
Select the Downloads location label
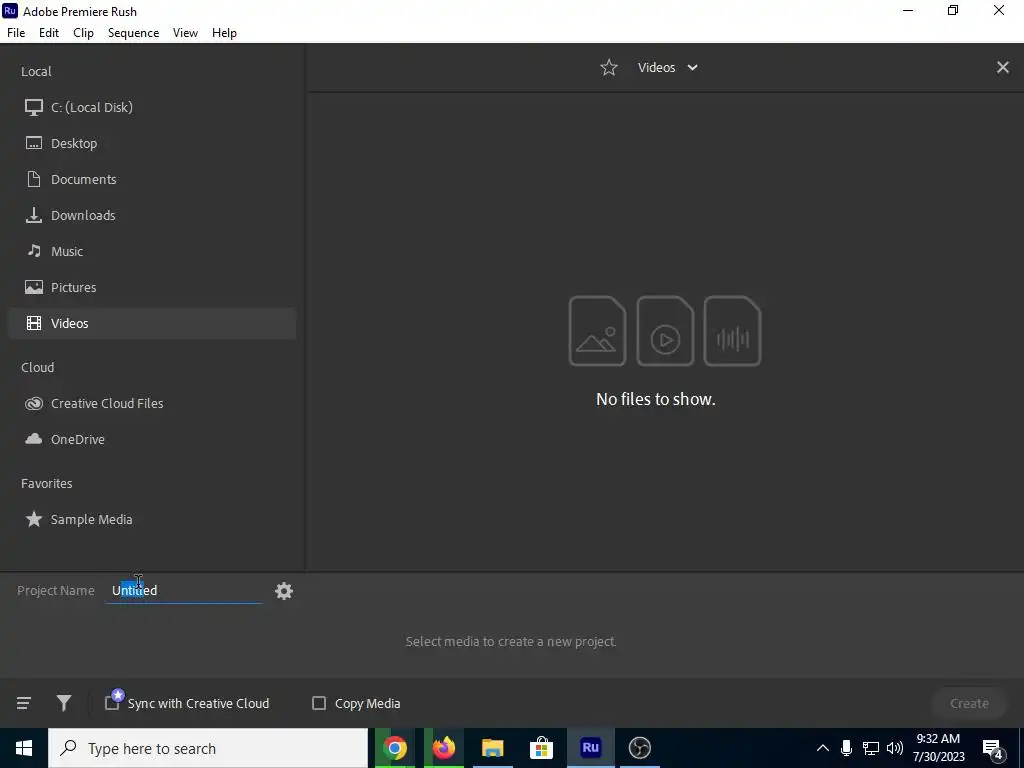83,216
